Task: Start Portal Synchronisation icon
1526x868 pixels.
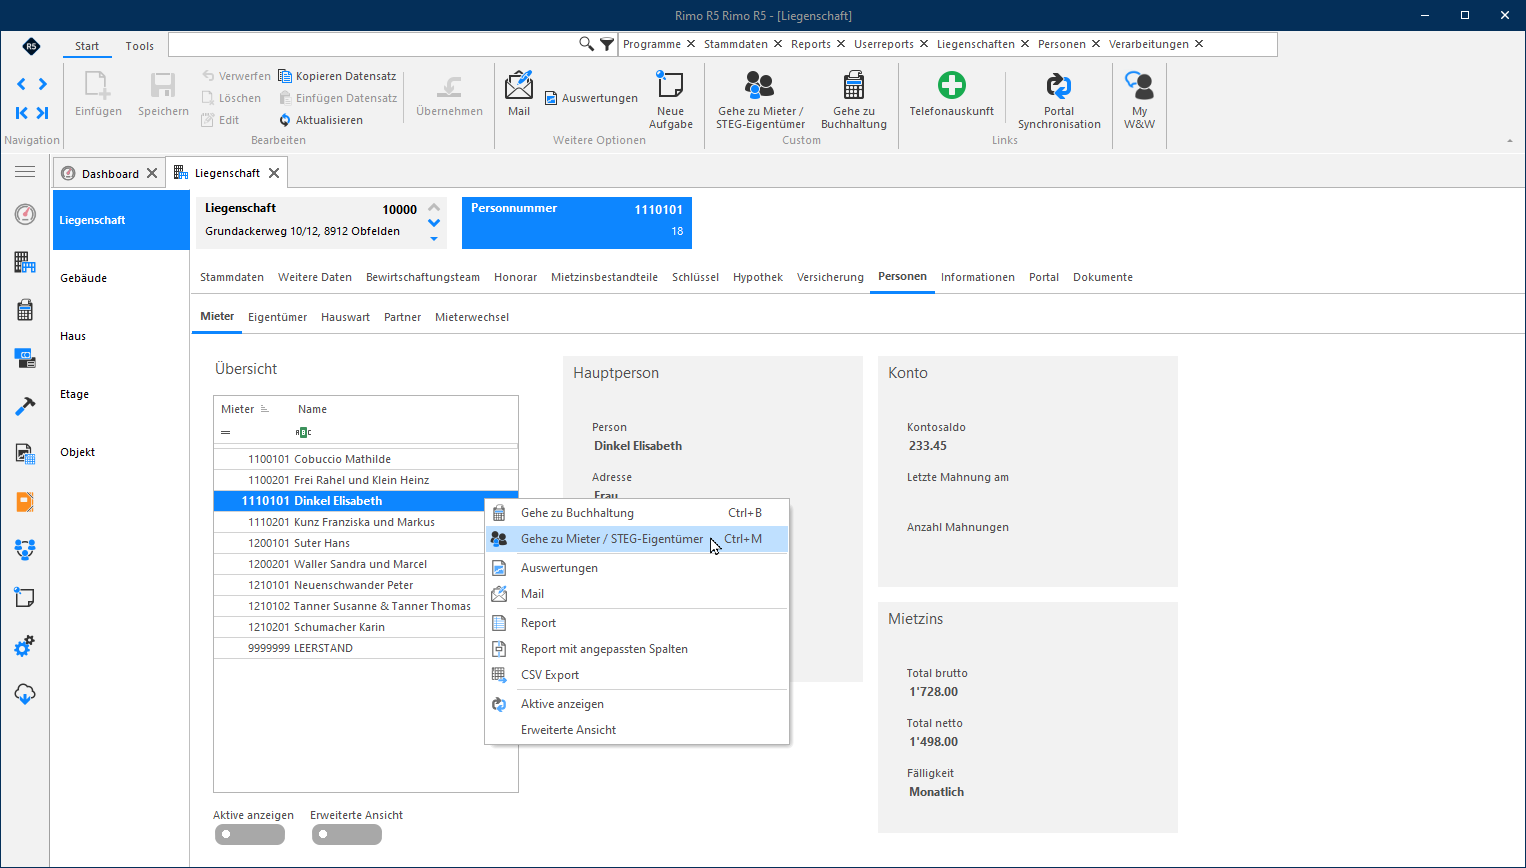Action: pyautogui.click(x=1059, y=85)
